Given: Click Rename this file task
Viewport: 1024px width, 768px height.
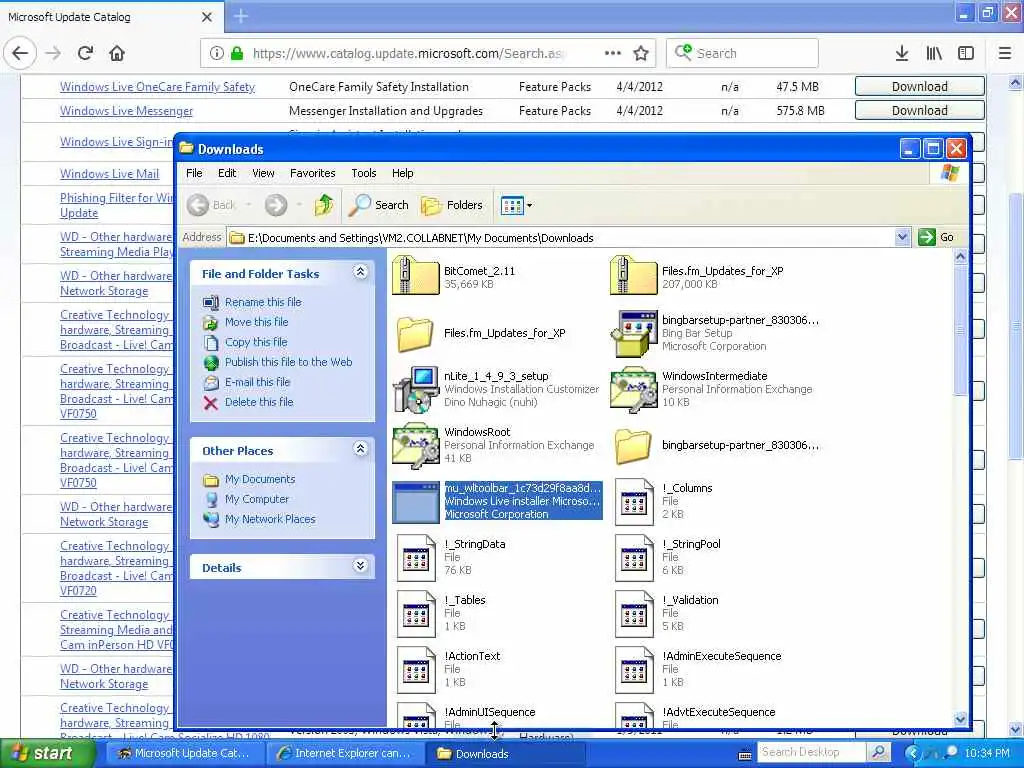Looking at the screenshot, I should pyautogui.click(x=263, y=302).
